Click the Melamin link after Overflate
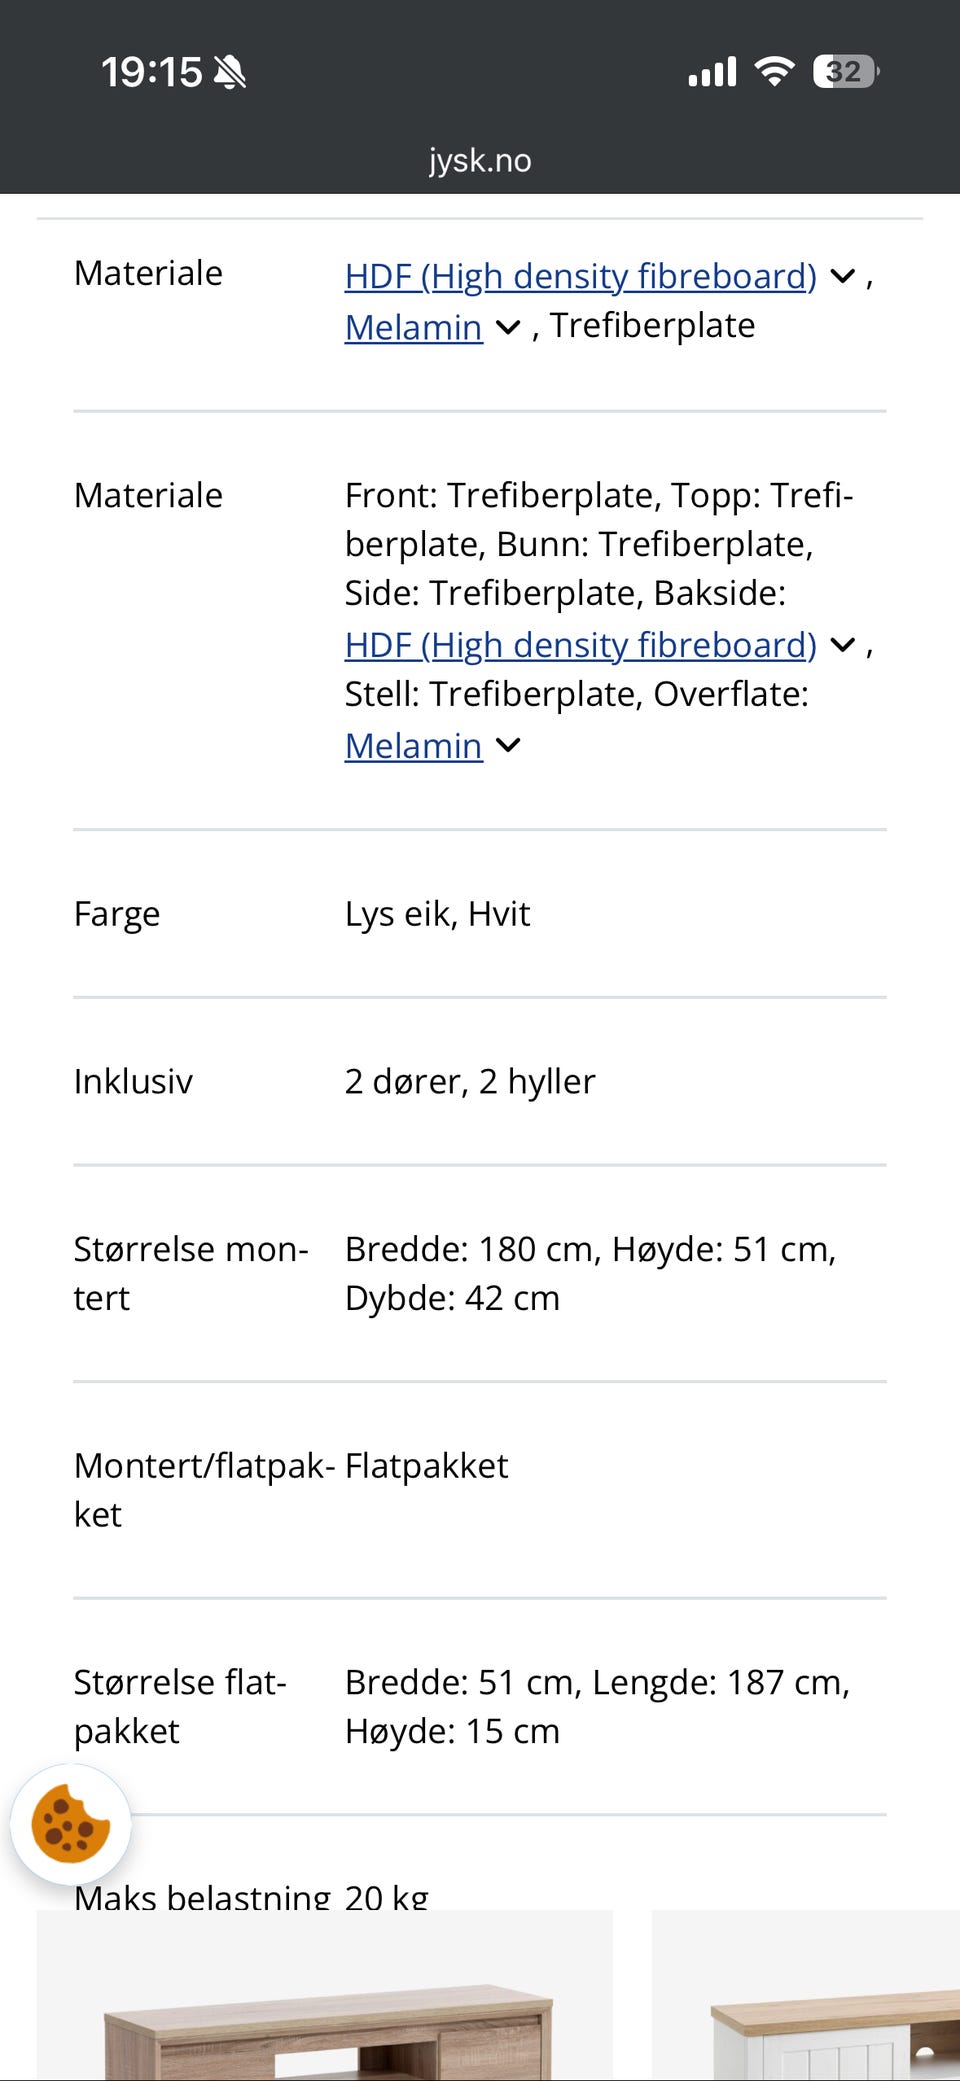 tap(412, 745)
